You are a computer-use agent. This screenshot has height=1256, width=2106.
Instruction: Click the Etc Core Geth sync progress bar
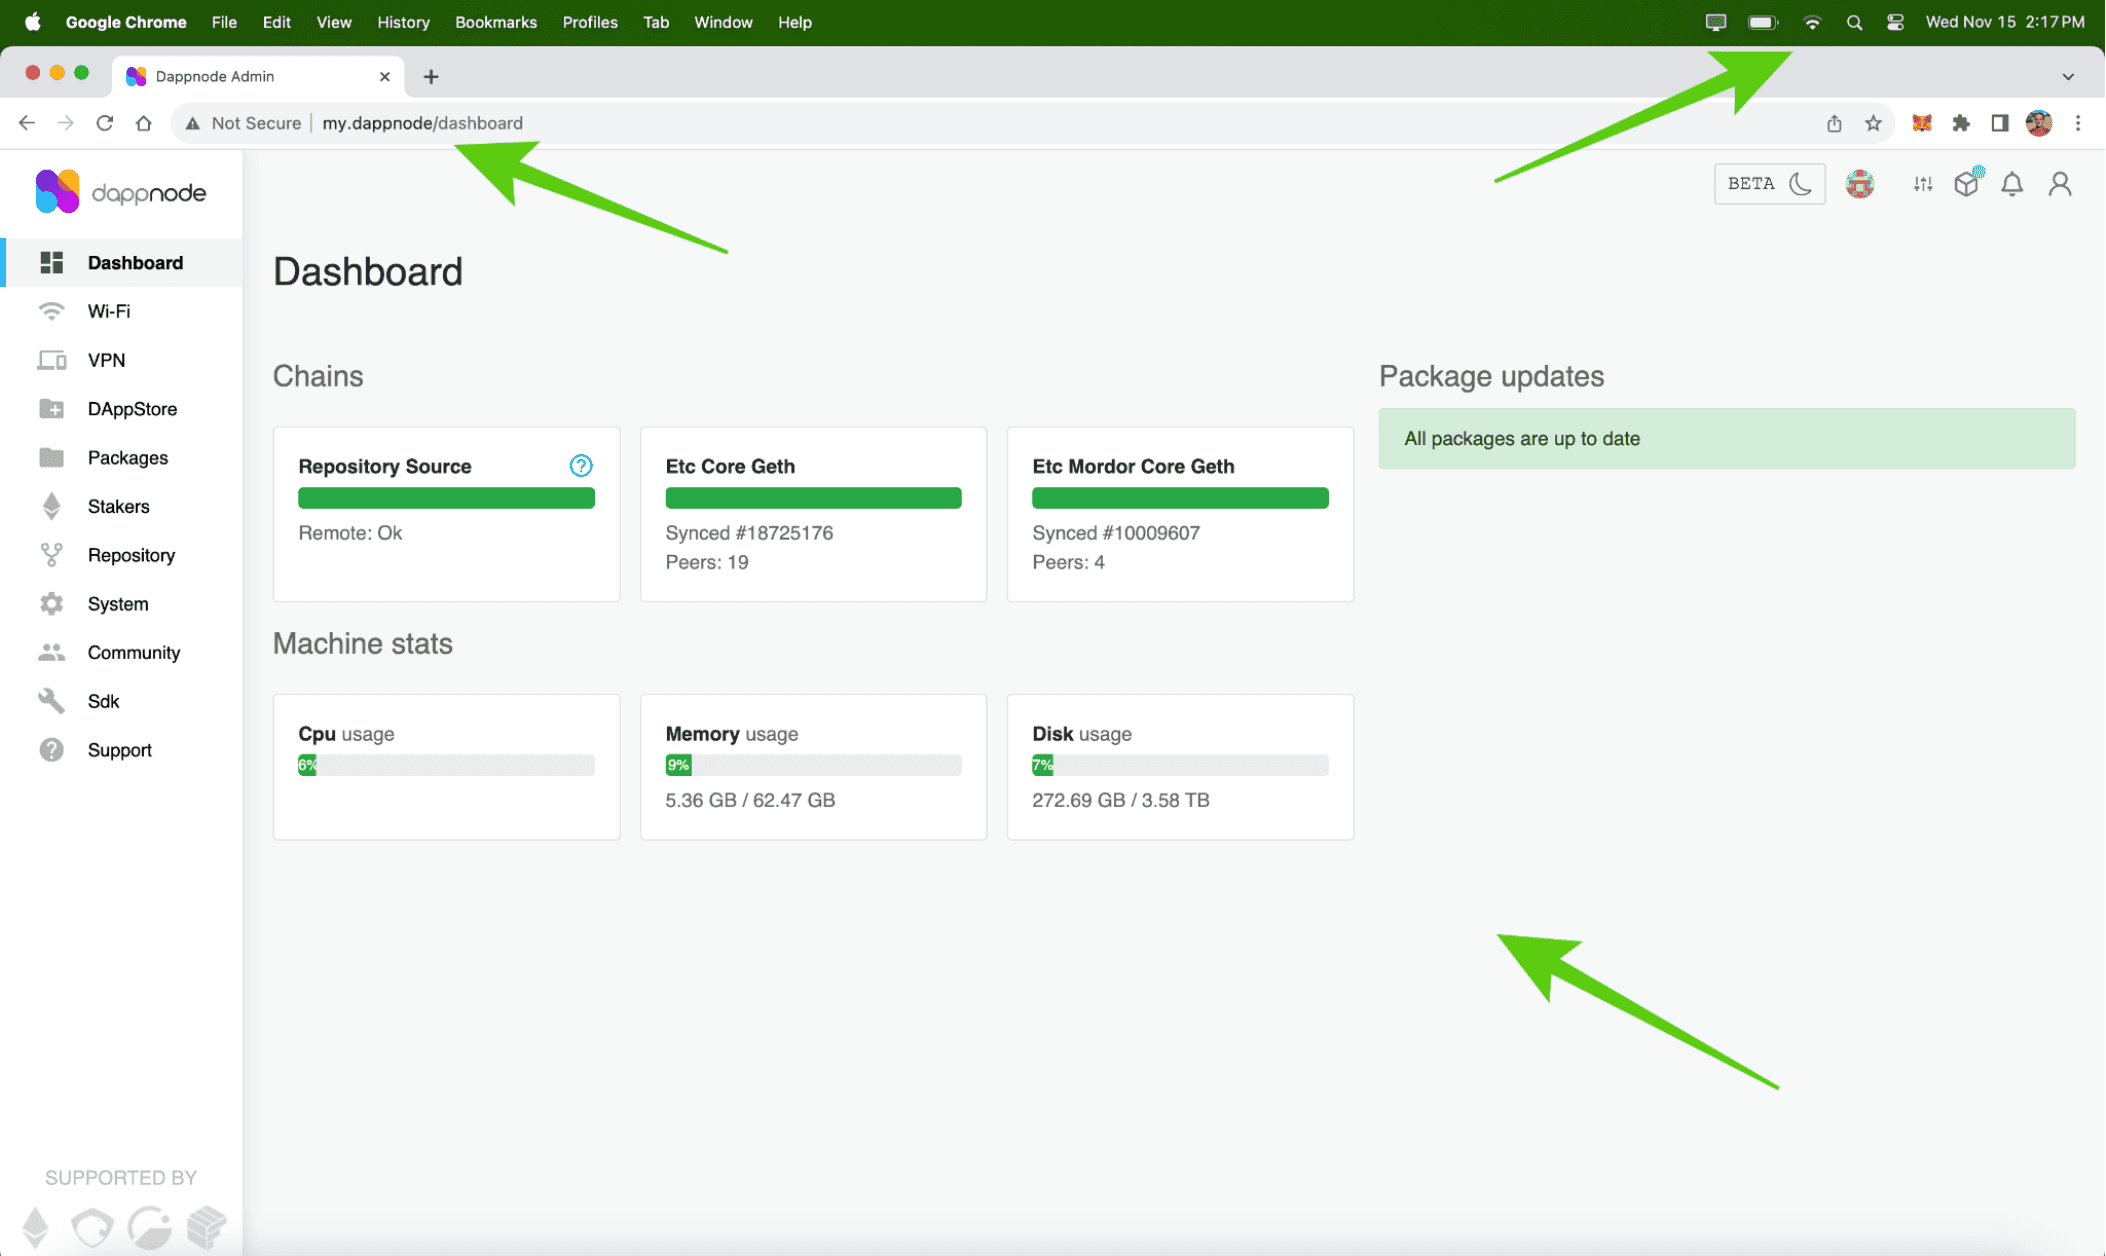pyautogui.click(x=813, y=497)
